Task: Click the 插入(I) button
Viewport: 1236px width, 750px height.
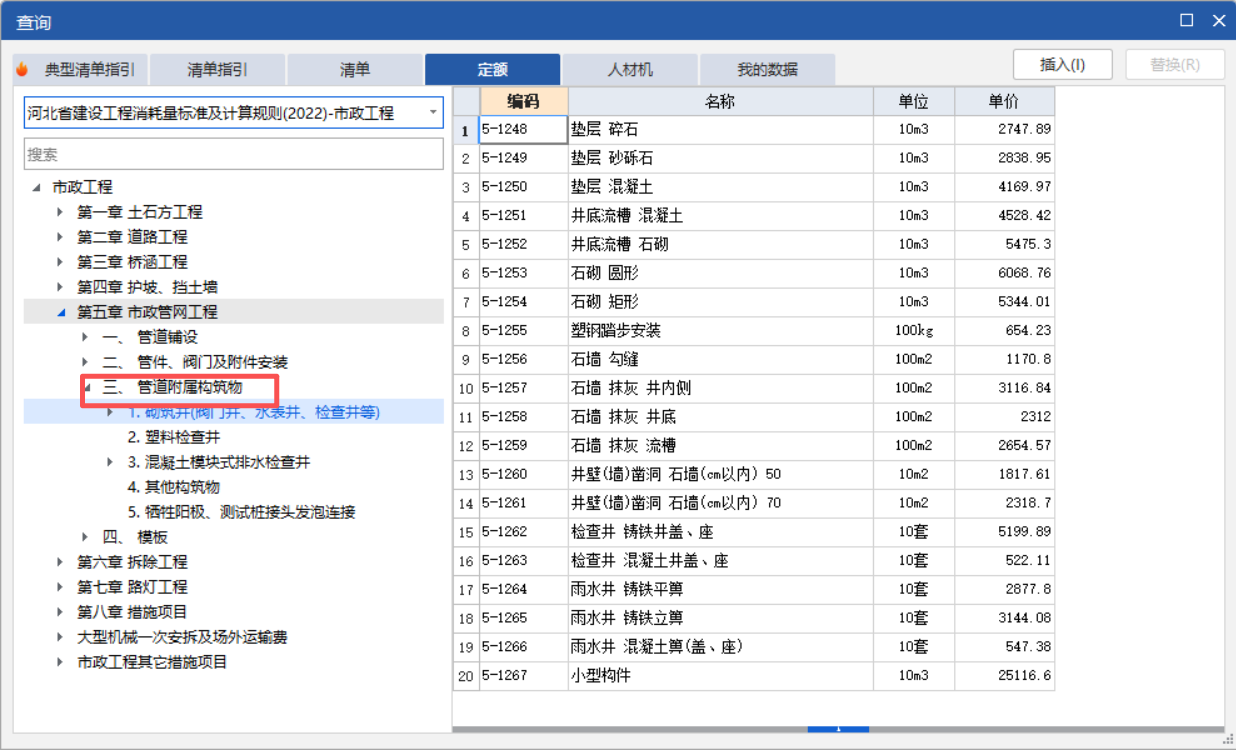Action: [x=1063, y=64]
